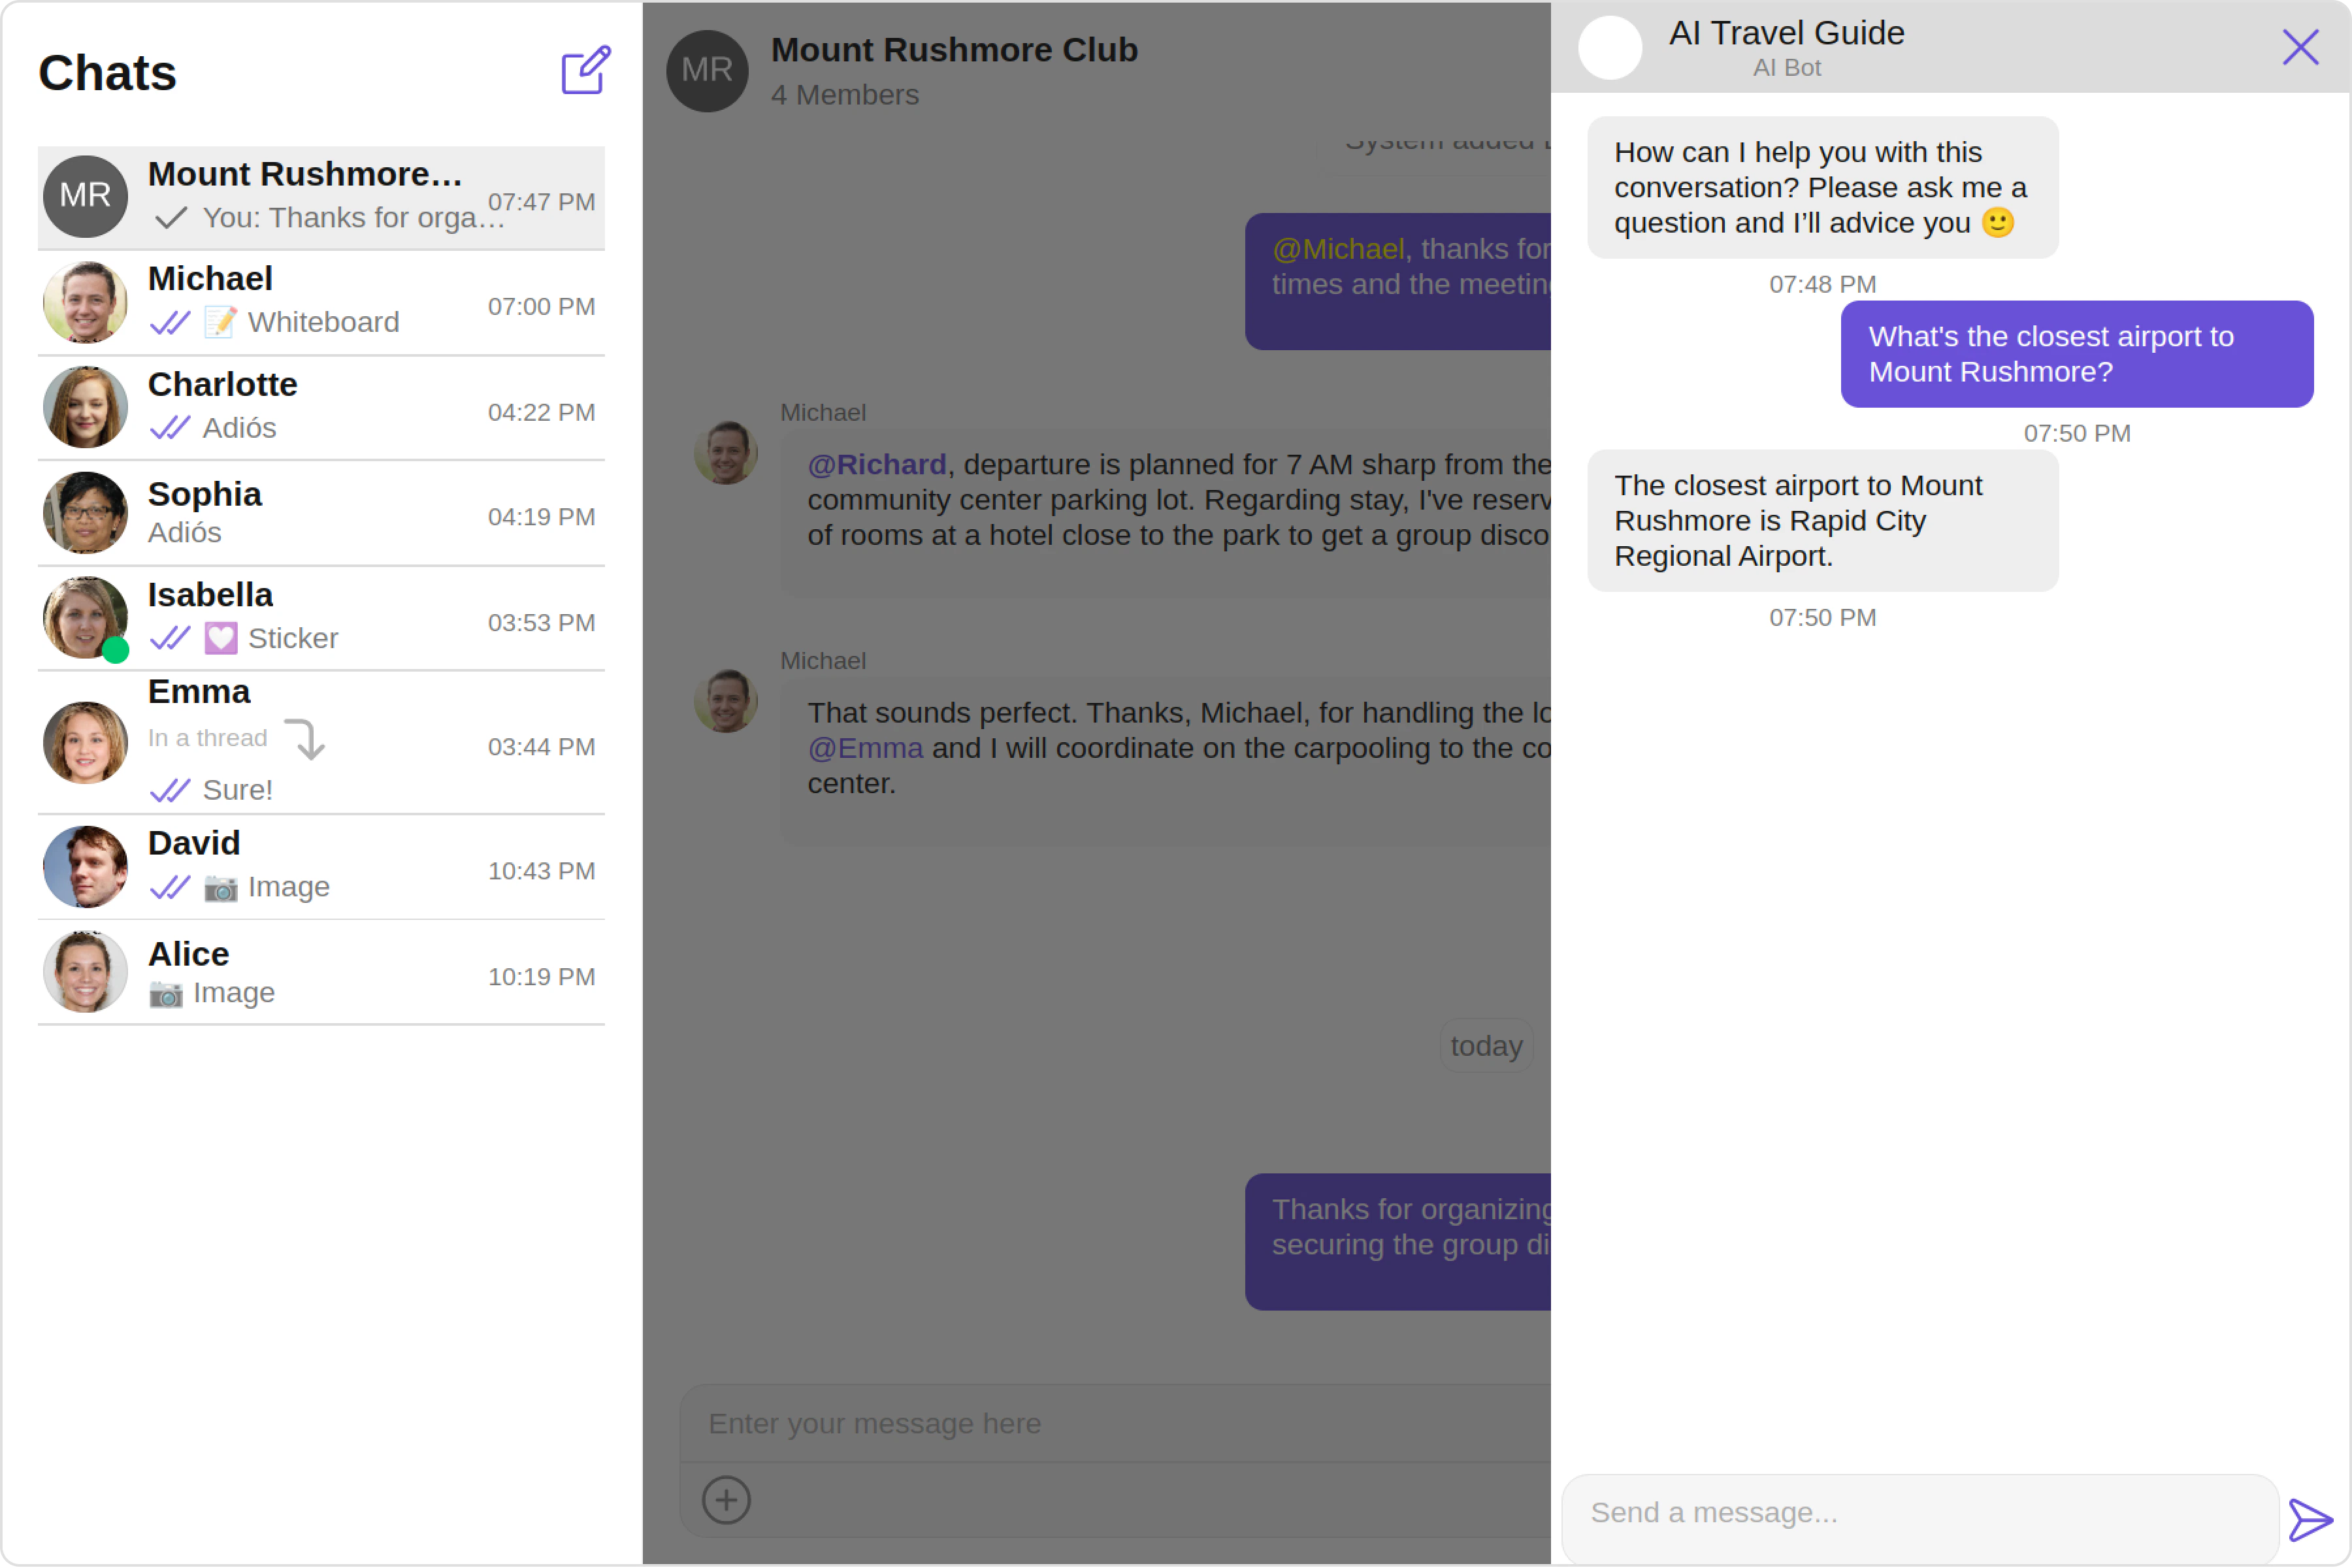Select Alice's conversation
This screenshot has height=1568, width=2352.
point(320,972)
